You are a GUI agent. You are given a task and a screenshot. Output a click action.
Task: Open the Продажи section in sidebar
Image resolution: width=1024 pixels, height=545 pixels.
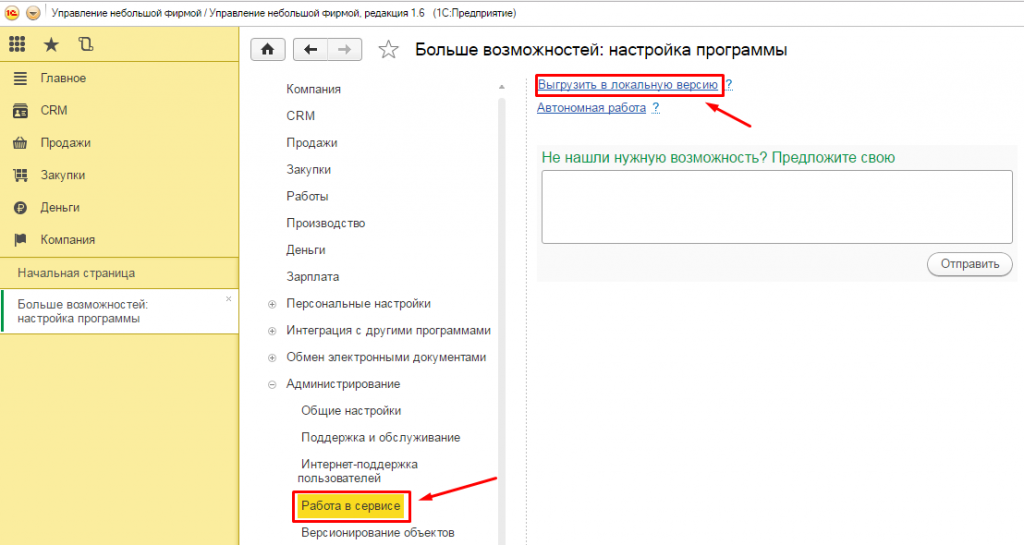[65, 143]
